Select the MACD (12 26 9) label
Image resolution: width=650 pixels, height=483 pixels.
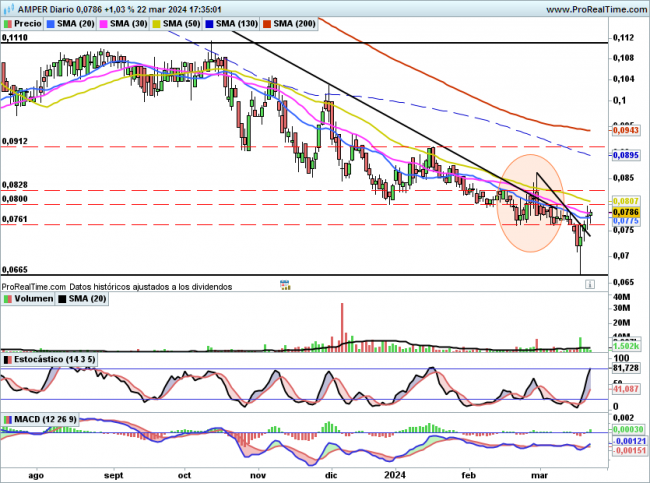coord(44,418)
